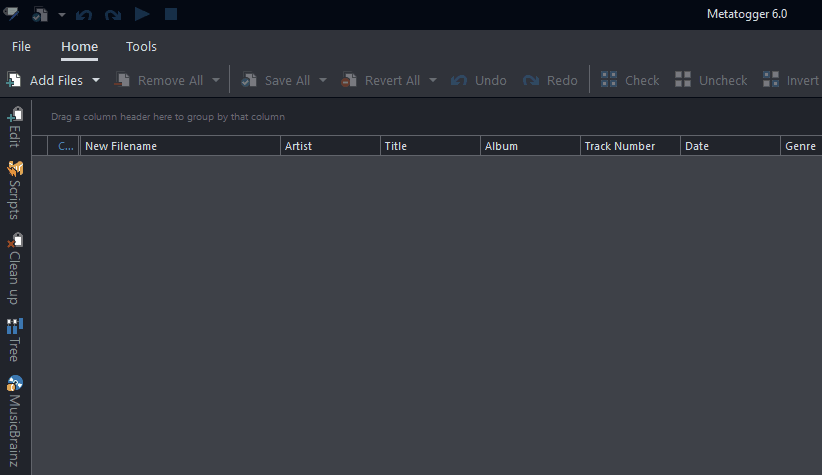The width and height of the screenshot is (822, 475).
Task: Click the quick-access Save icon in the title bar
Action: tap(40, 14)
